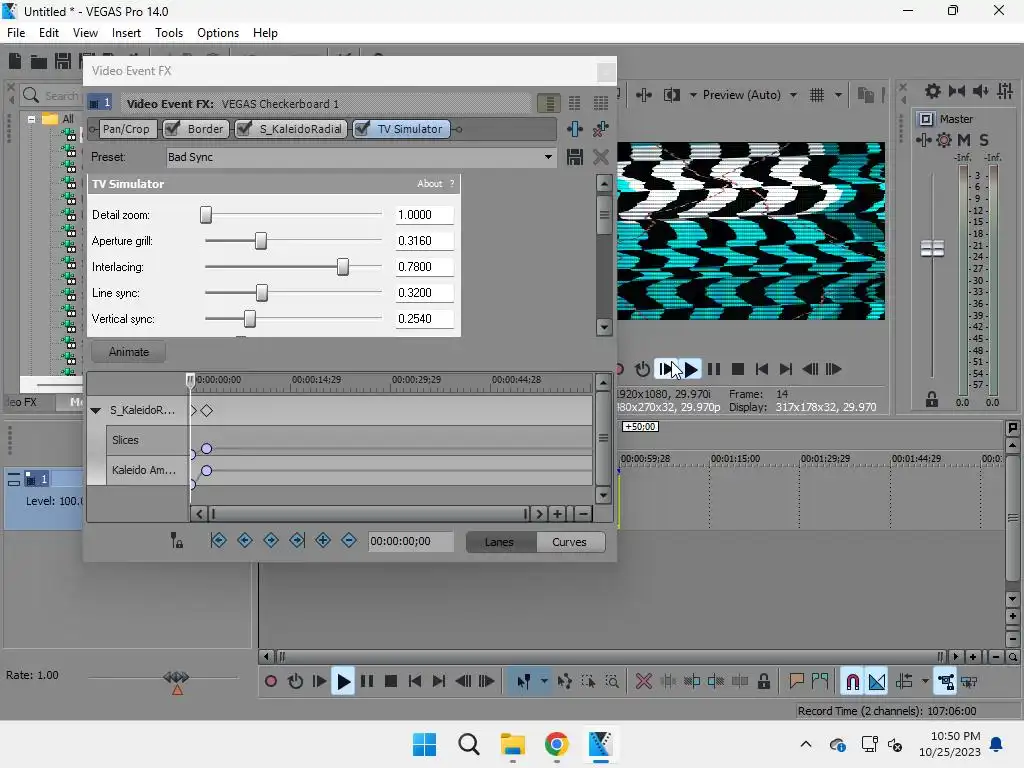Open the Options menu
This screenshot has height=768, width=1024.
(218, 33)
